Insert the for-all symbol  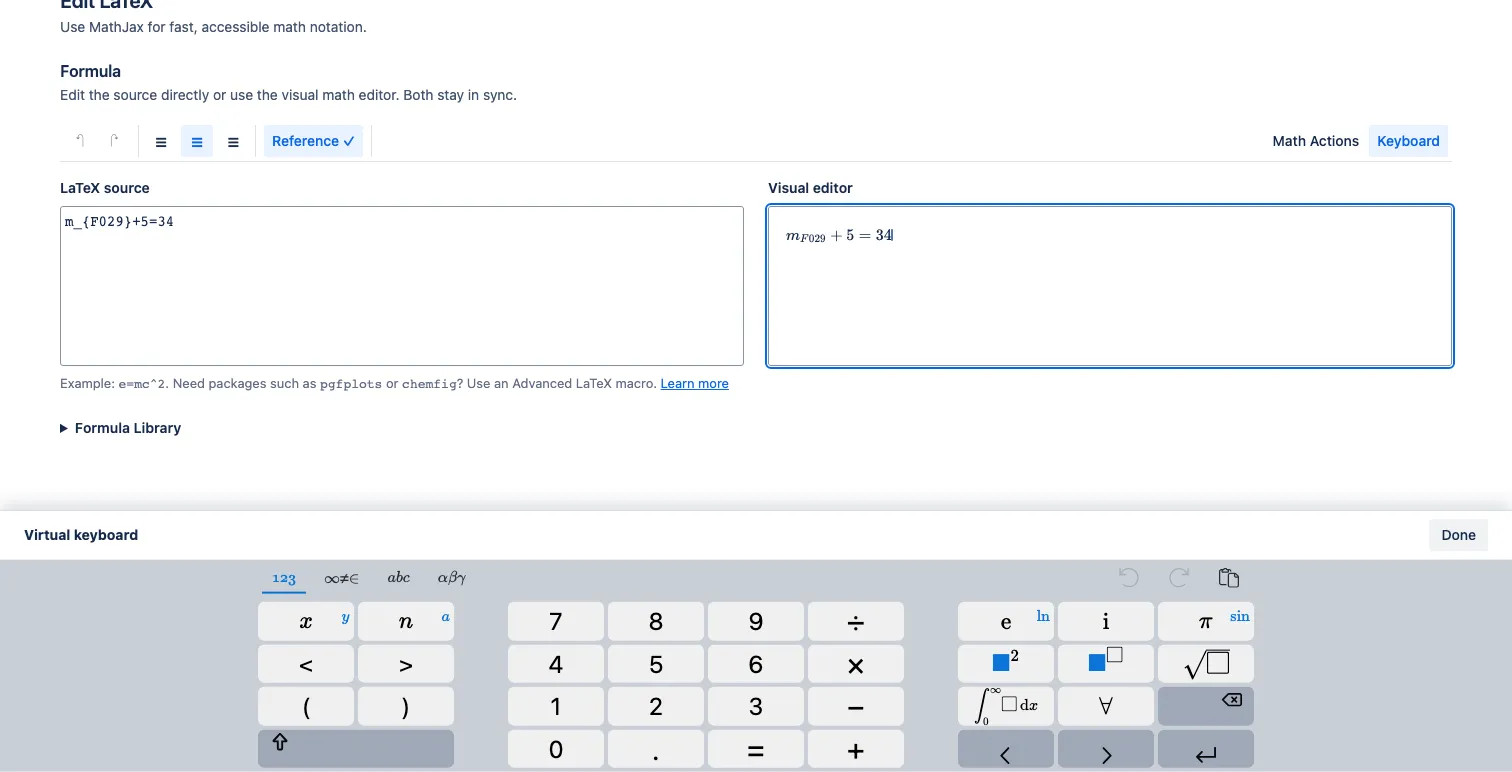[x=1105, y=706]
